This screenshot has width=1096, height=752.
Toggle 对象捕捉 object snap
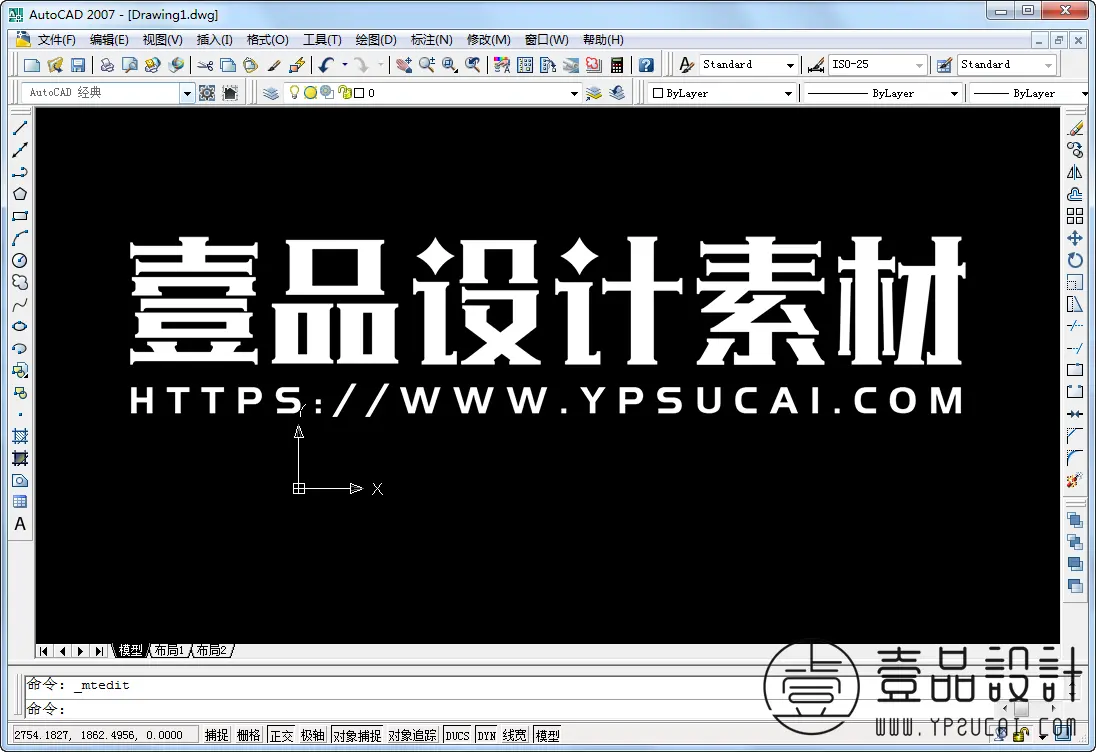(357, 735)
